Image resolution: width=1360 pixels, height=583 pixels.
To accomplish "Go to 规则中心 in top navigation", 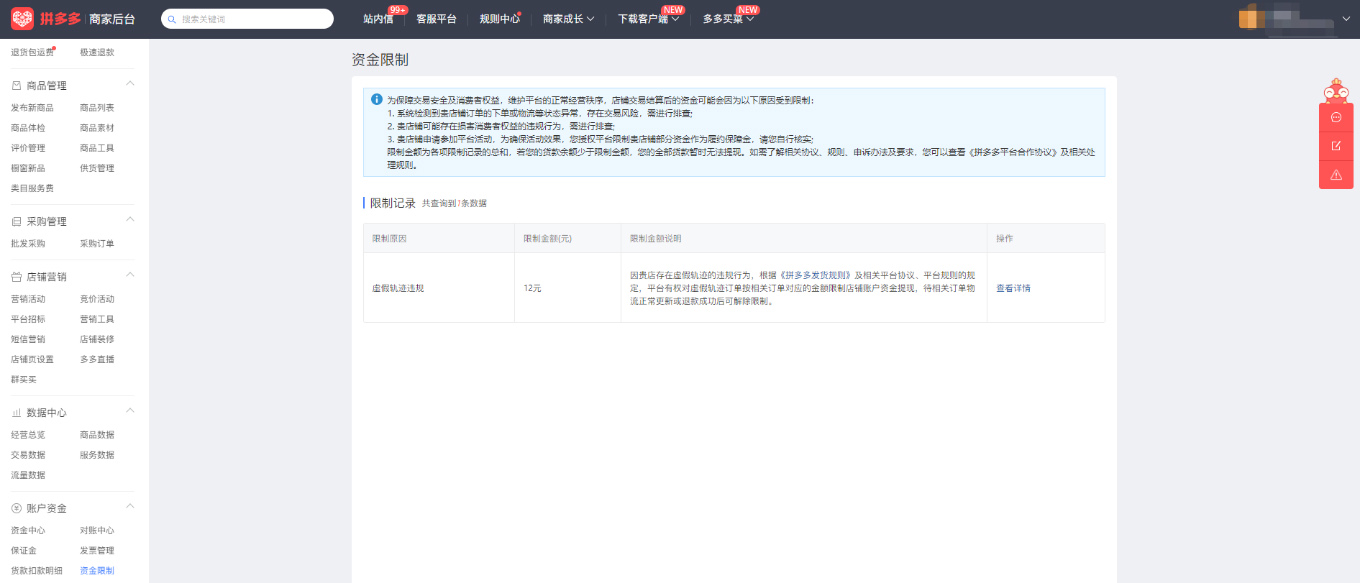I will [x=499, y=19].
